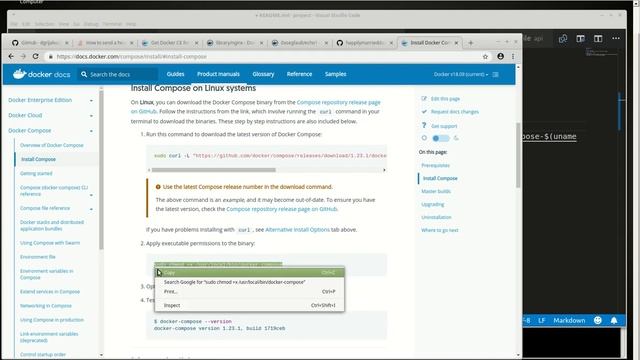Choose Search Google for selected text
Viewport: 640px width, 360px height.
tap(249, 282)
